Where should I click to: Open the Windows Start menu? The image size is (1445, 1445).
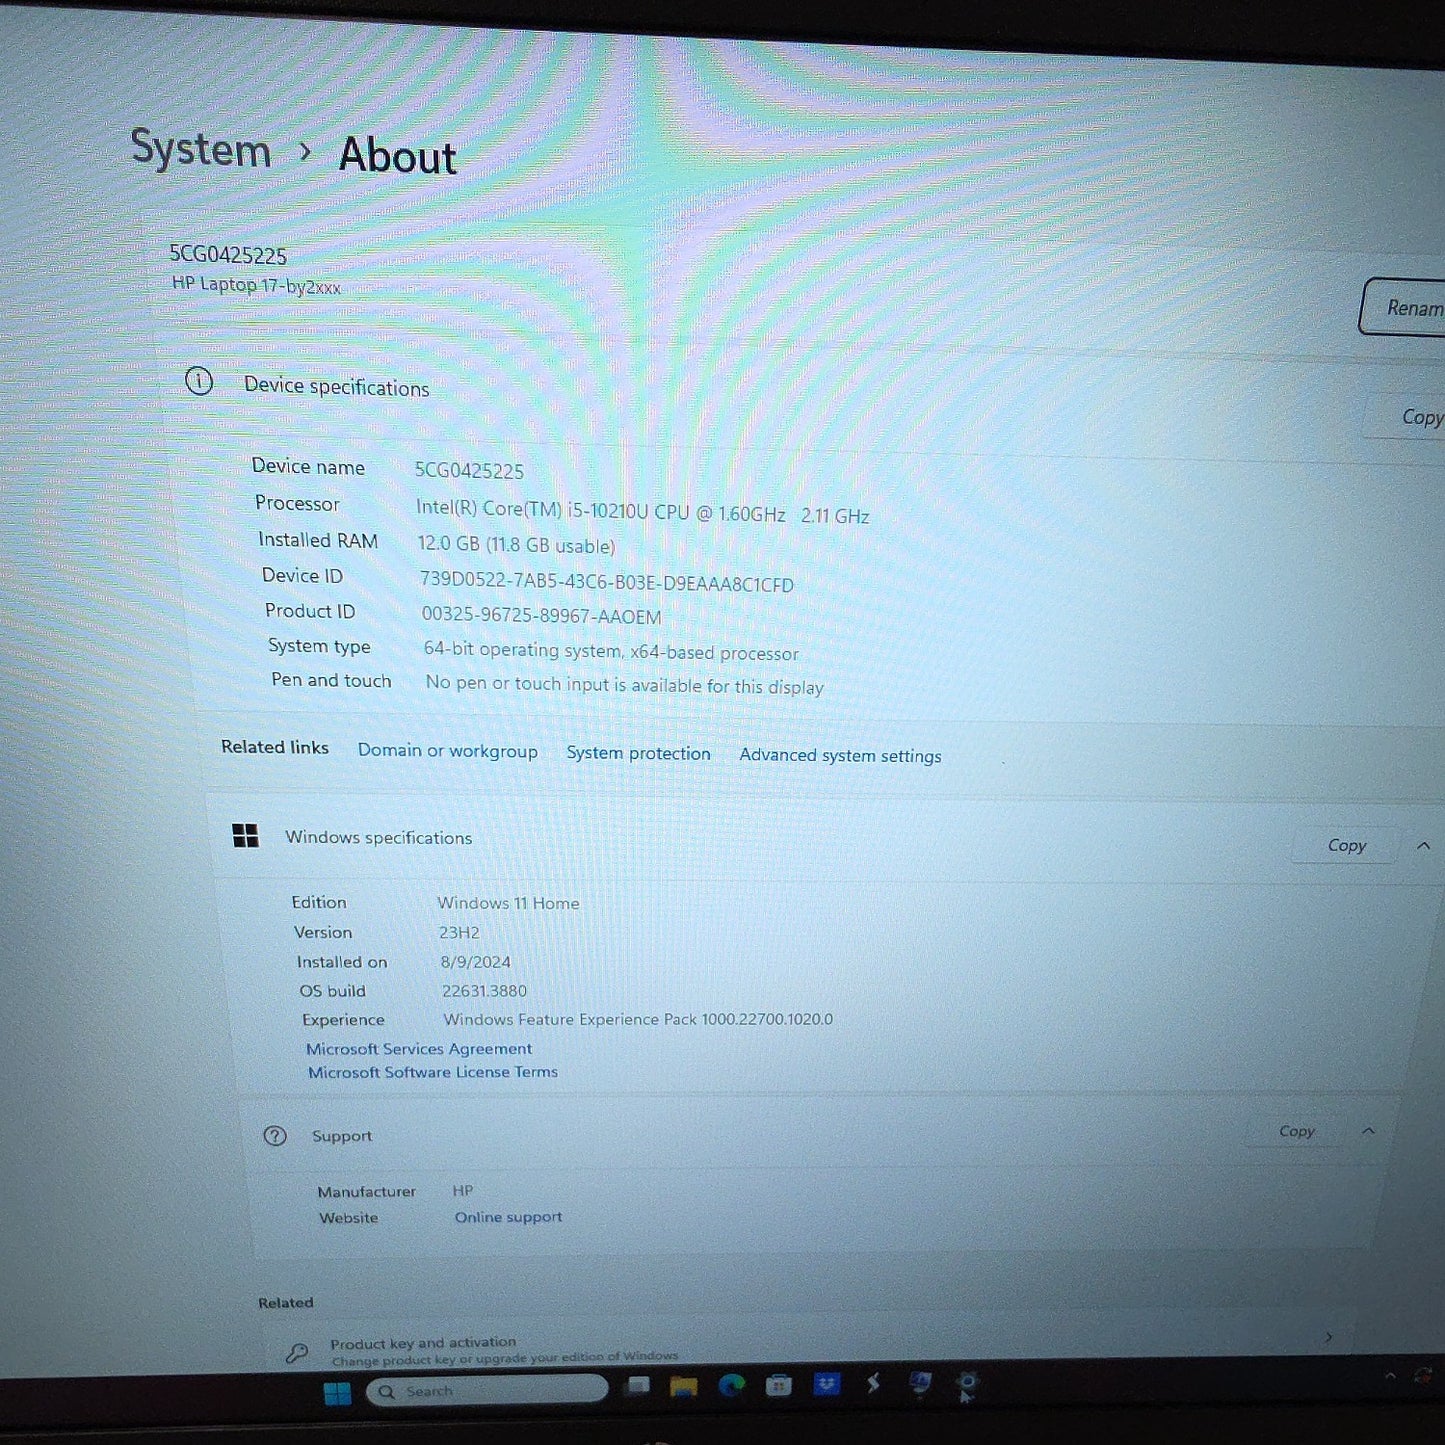click(x=338, y=1393)
